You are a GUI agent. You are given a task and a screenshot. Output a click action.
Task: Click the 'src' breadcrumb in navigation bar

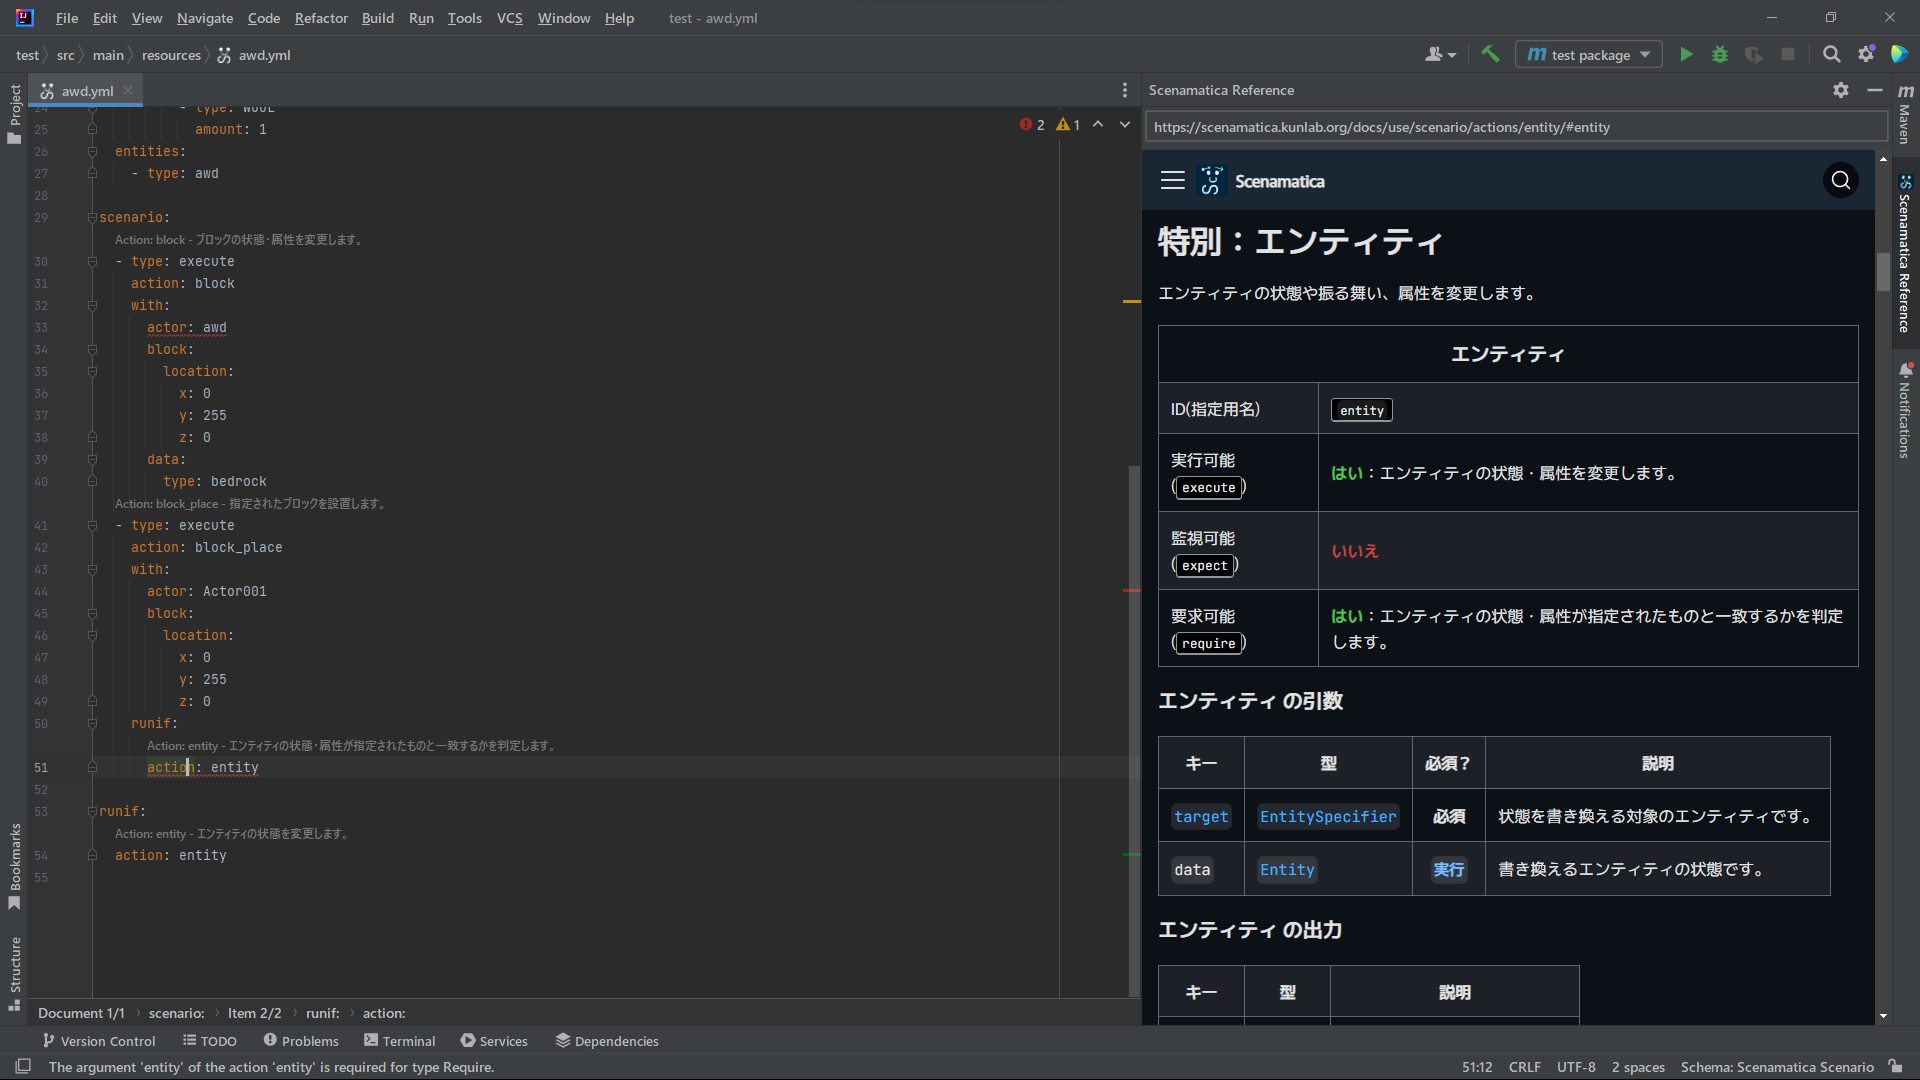pos(65,55)
